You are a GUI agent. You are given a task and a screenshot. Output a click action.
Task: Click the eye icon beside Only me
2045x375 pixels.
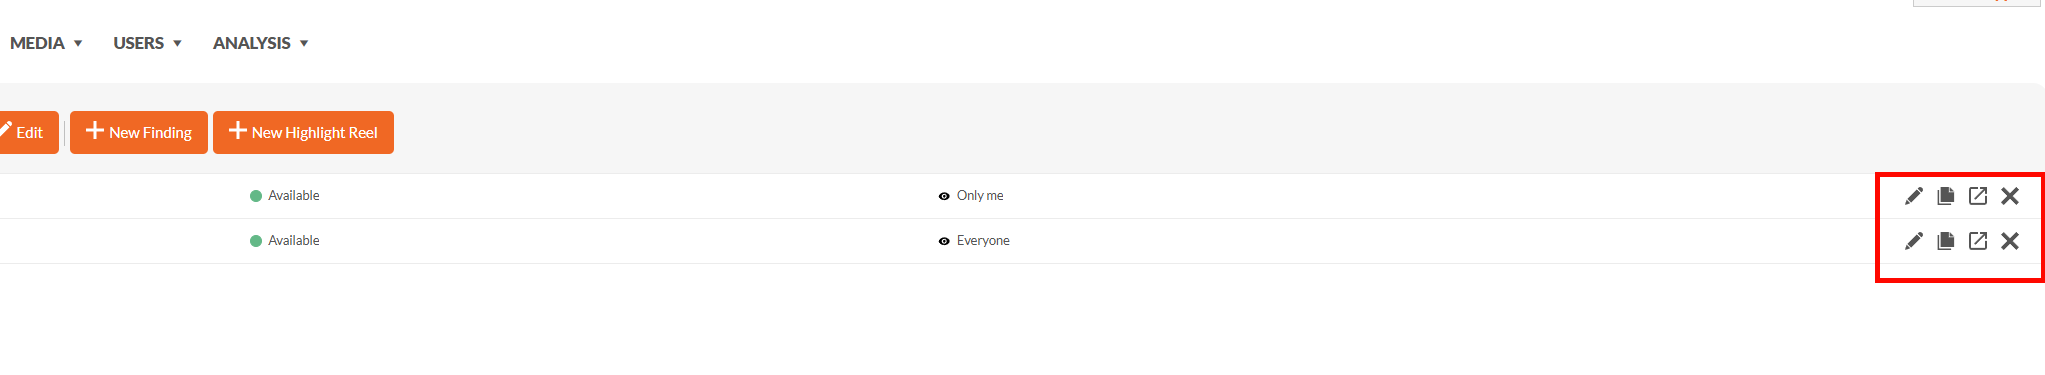(944, 196)
